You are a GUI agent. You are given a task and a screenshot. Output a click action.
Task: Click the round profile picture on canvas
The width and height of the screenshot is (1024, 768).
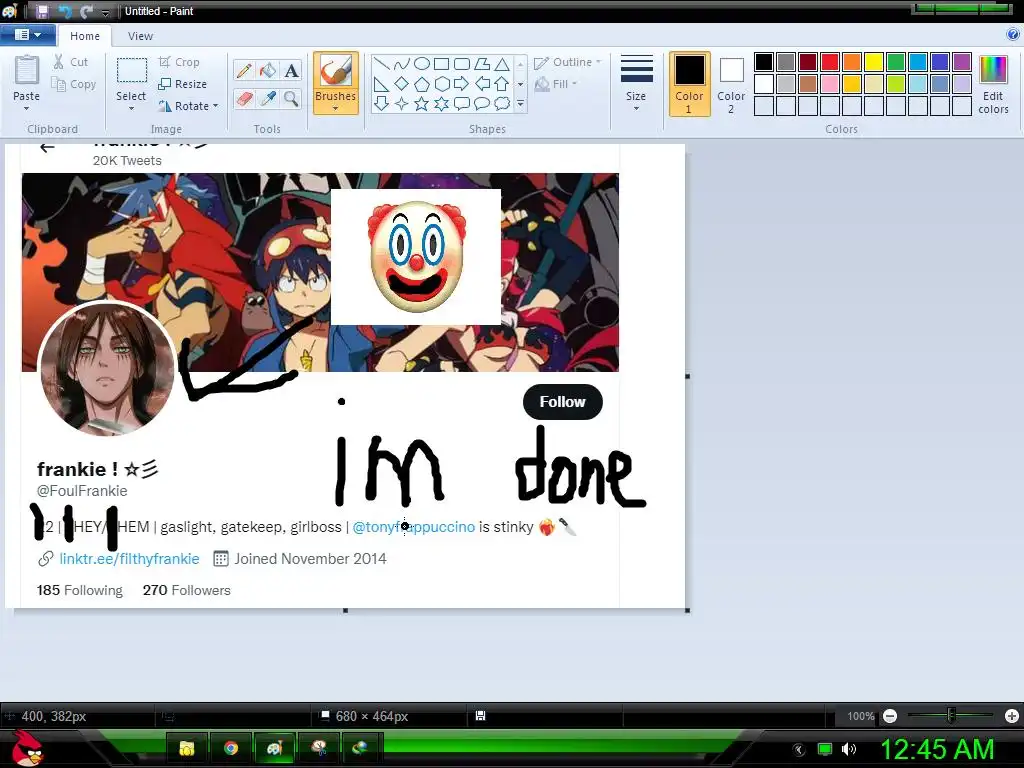tap(107, 368)
